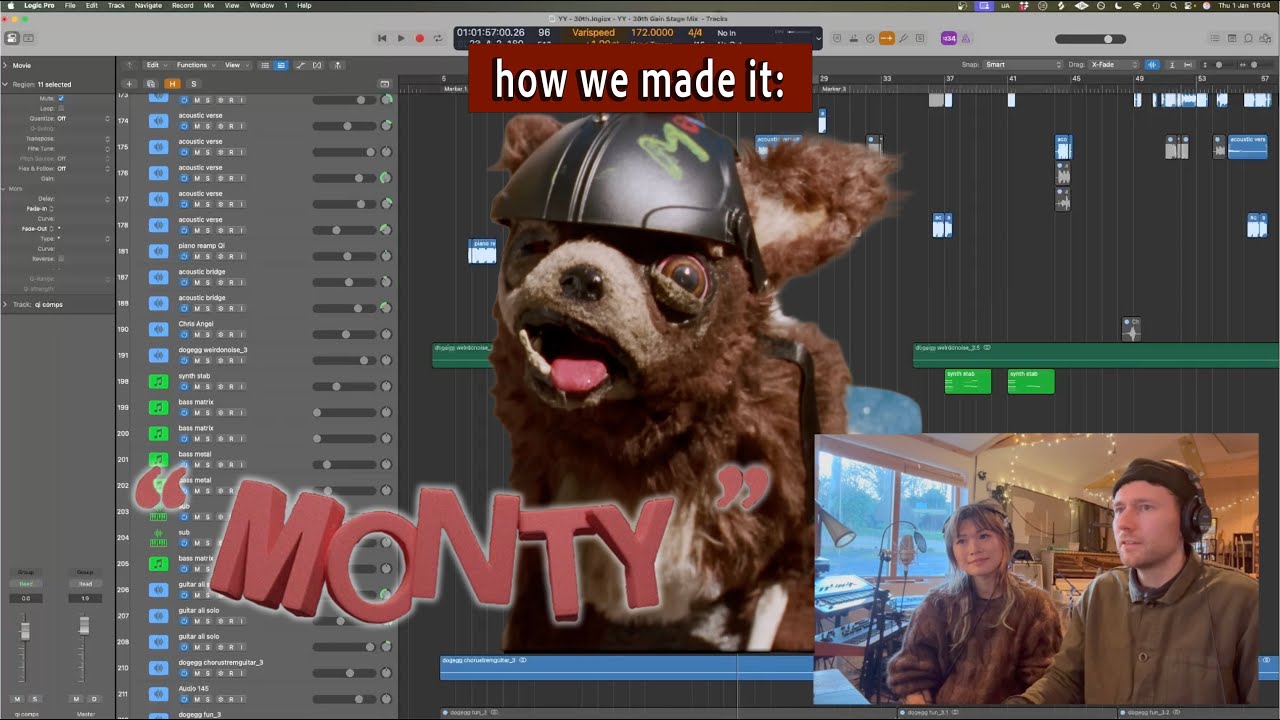Open the Note Pads icon
This screenshot has height=720, width=1280.
(x=1232, y=38)
